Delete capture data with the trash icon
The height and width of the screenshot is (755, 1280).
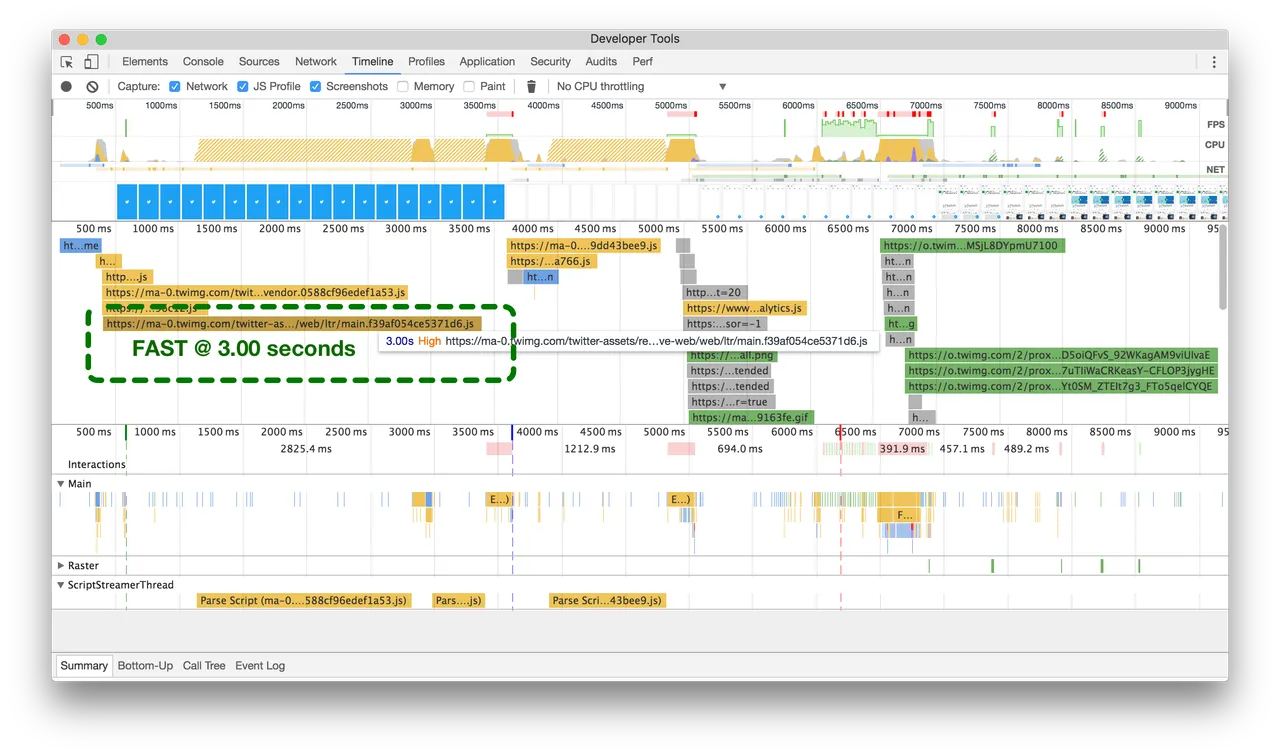coord(531,86)
